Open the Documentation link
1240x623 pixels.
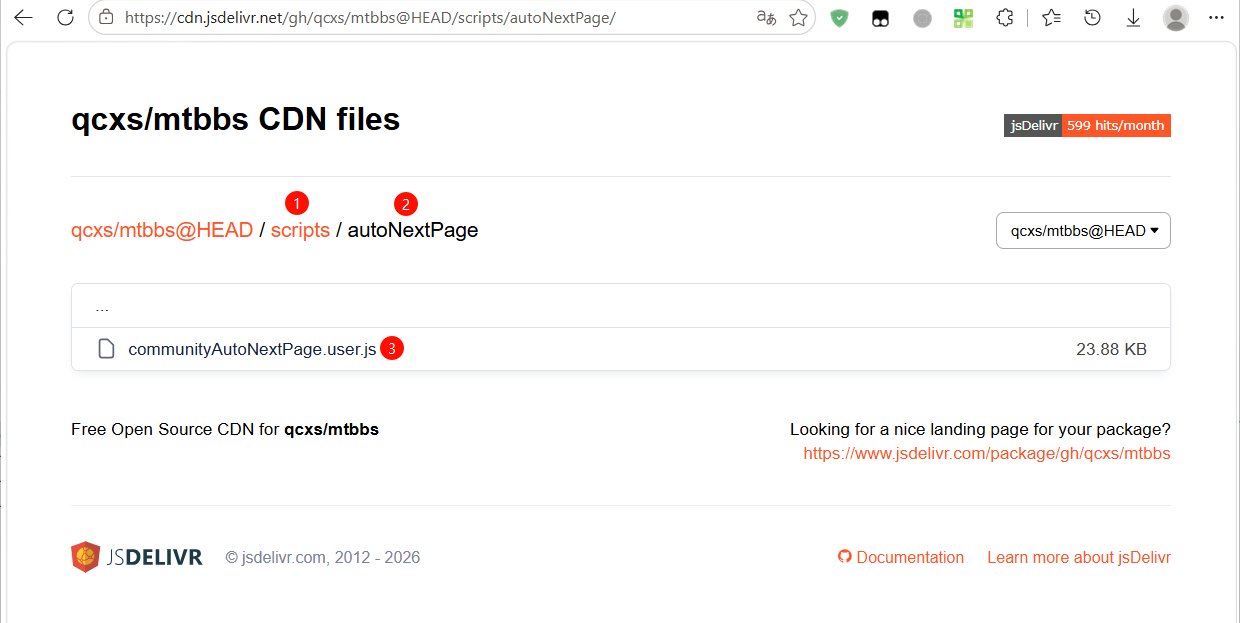point(910,557)
